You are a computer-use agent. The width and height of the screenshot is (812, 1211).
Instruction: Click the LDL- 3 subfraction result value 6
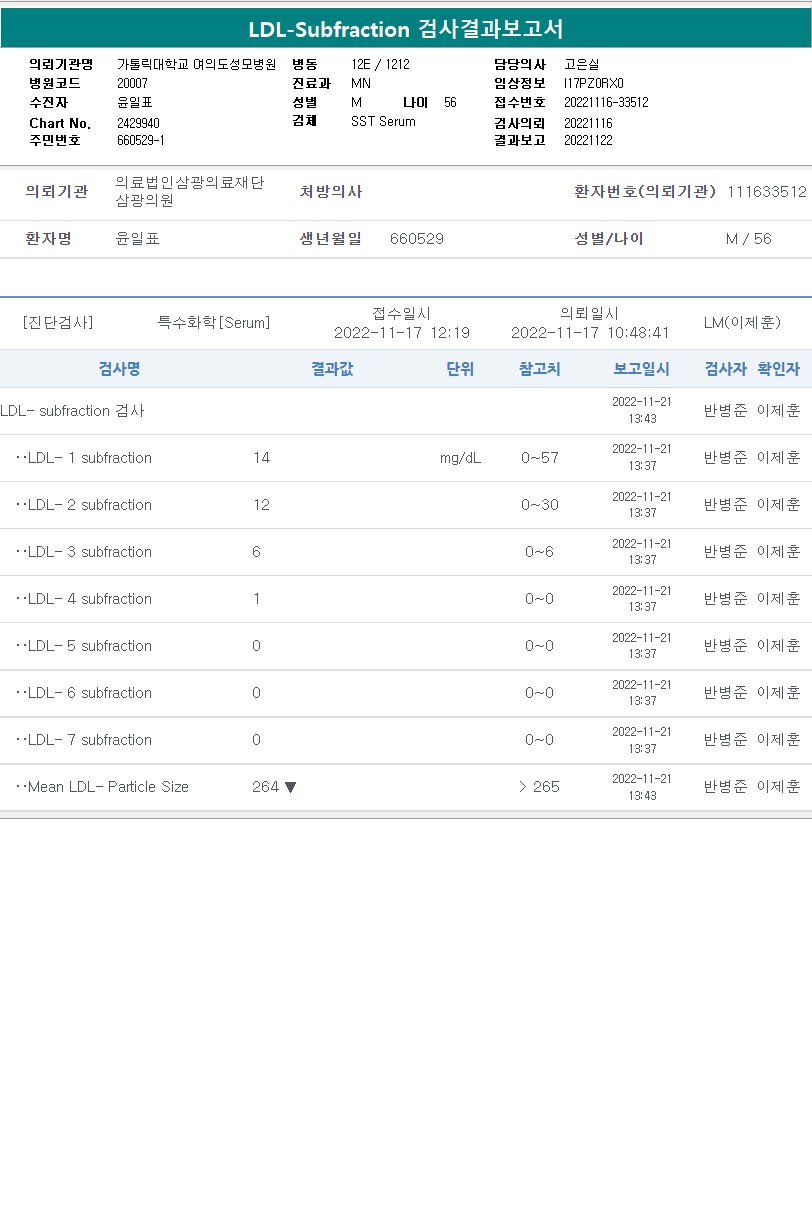pos(256,552)
